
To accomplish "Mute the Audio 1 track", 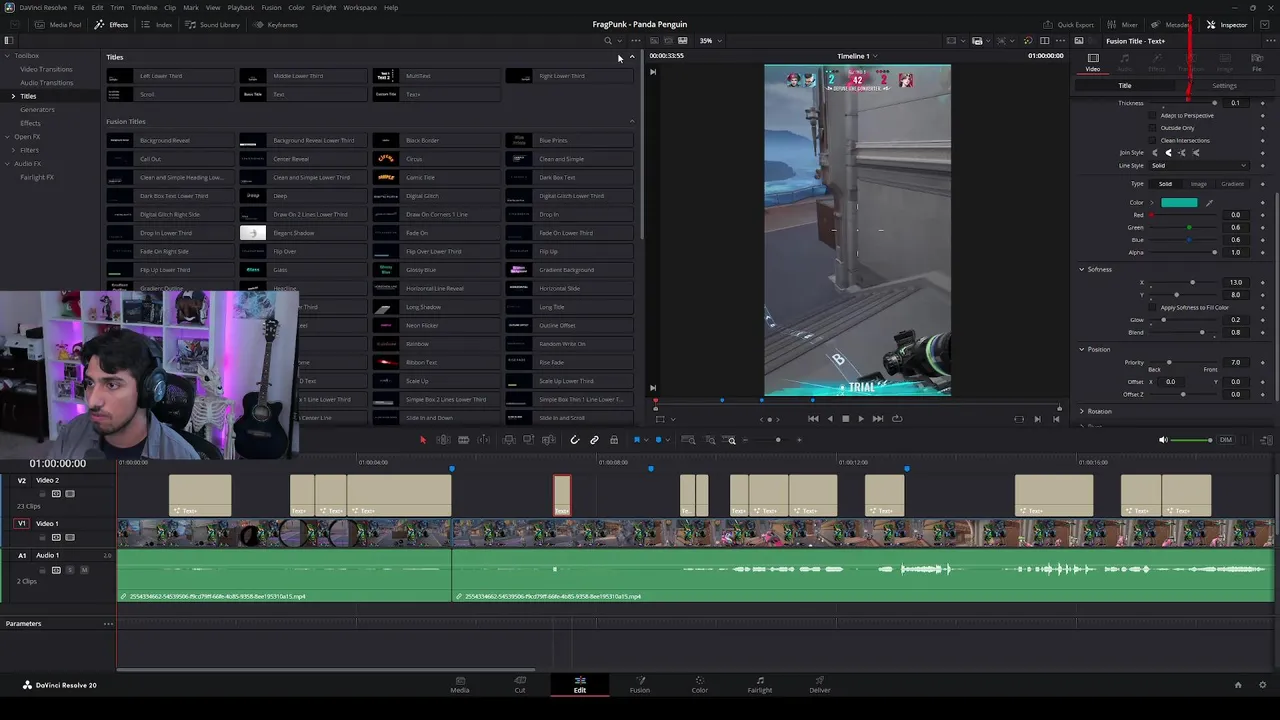I will tap(84, 570).
